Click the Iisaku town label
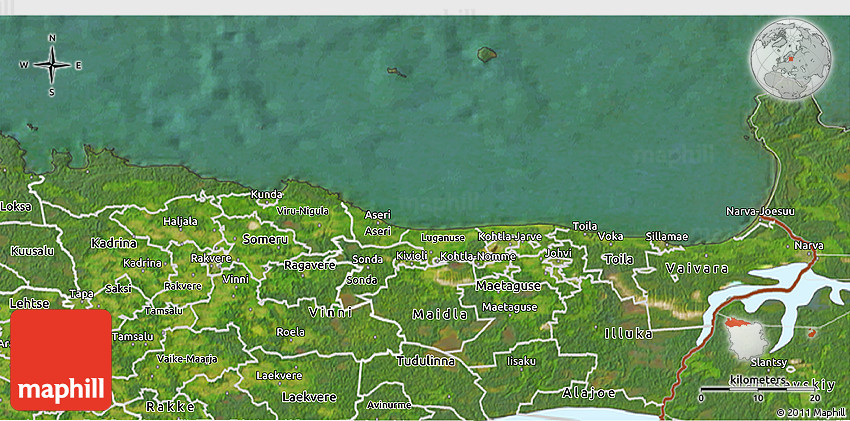 [522, 360]
